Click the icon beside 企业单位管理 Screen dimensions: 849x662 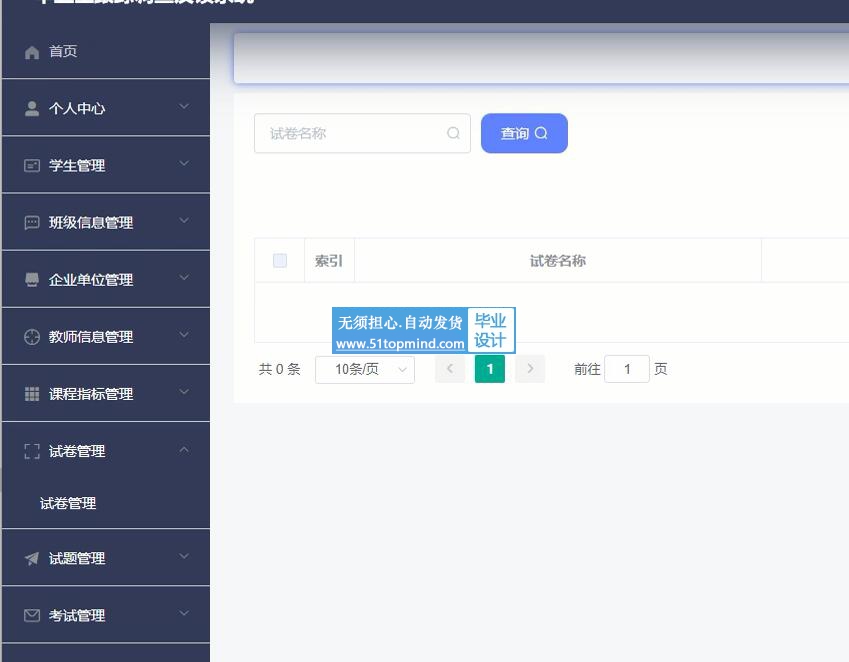tap(32, 280)
